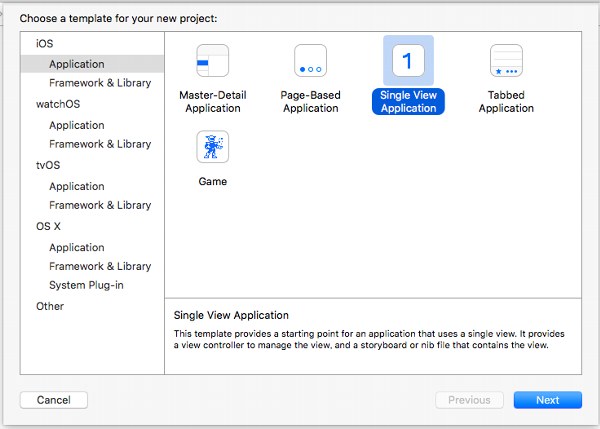Click the Single View Application label text
Viewport: 600px width, 429px height.
point(408,101)
